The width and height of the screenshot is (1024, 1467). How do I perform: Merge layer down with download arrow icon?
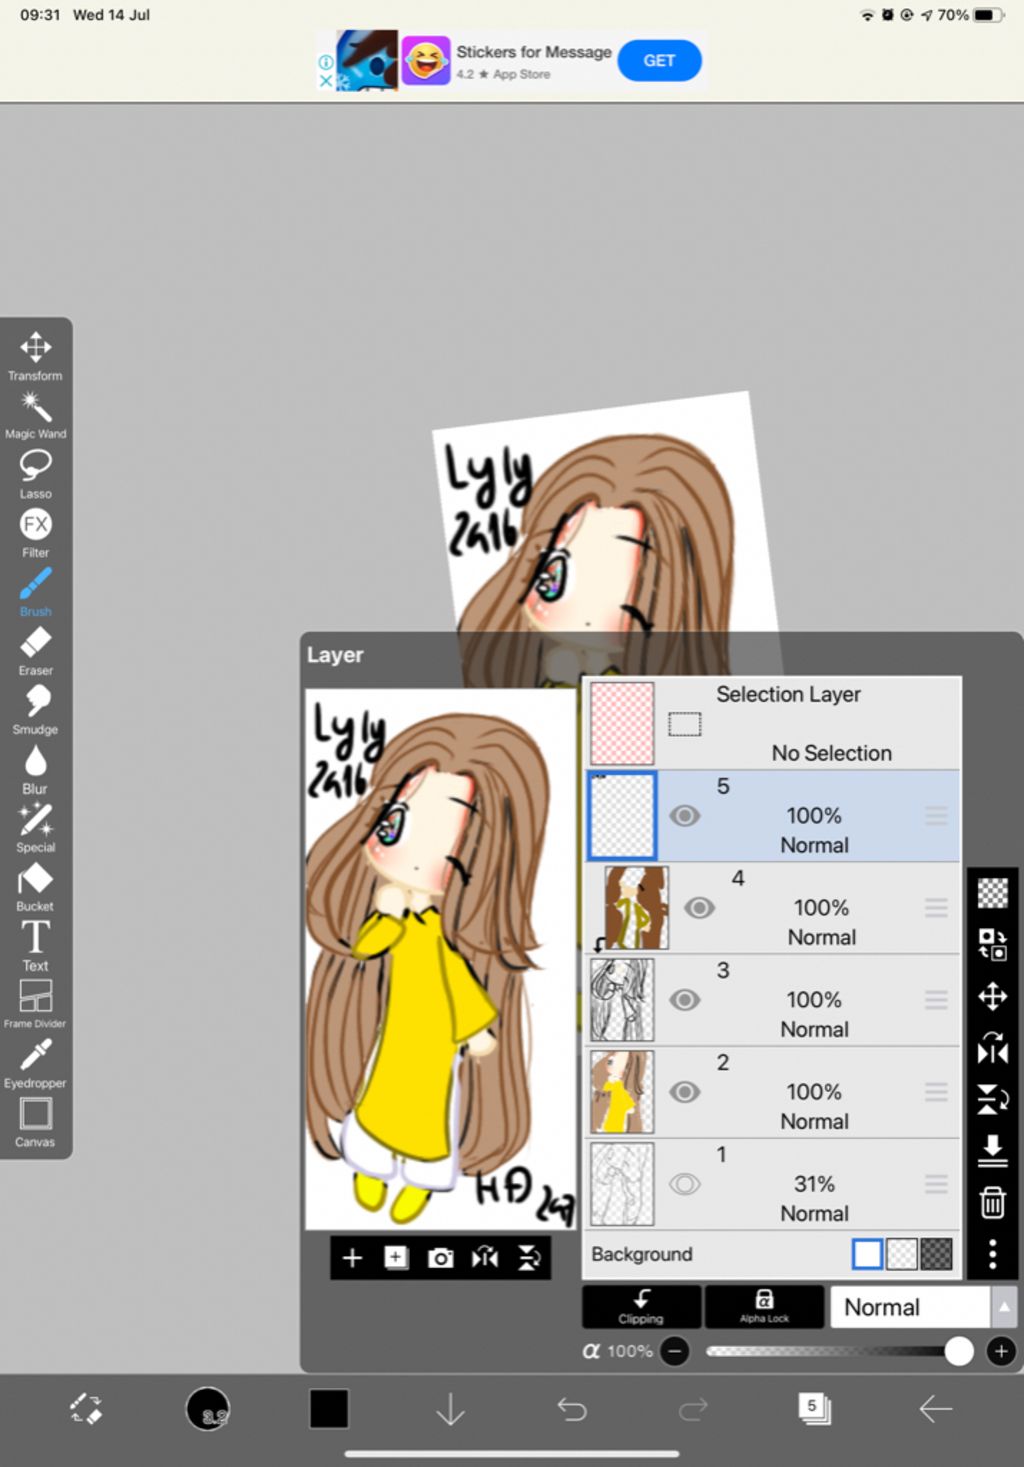click(x=992, y=1150)
